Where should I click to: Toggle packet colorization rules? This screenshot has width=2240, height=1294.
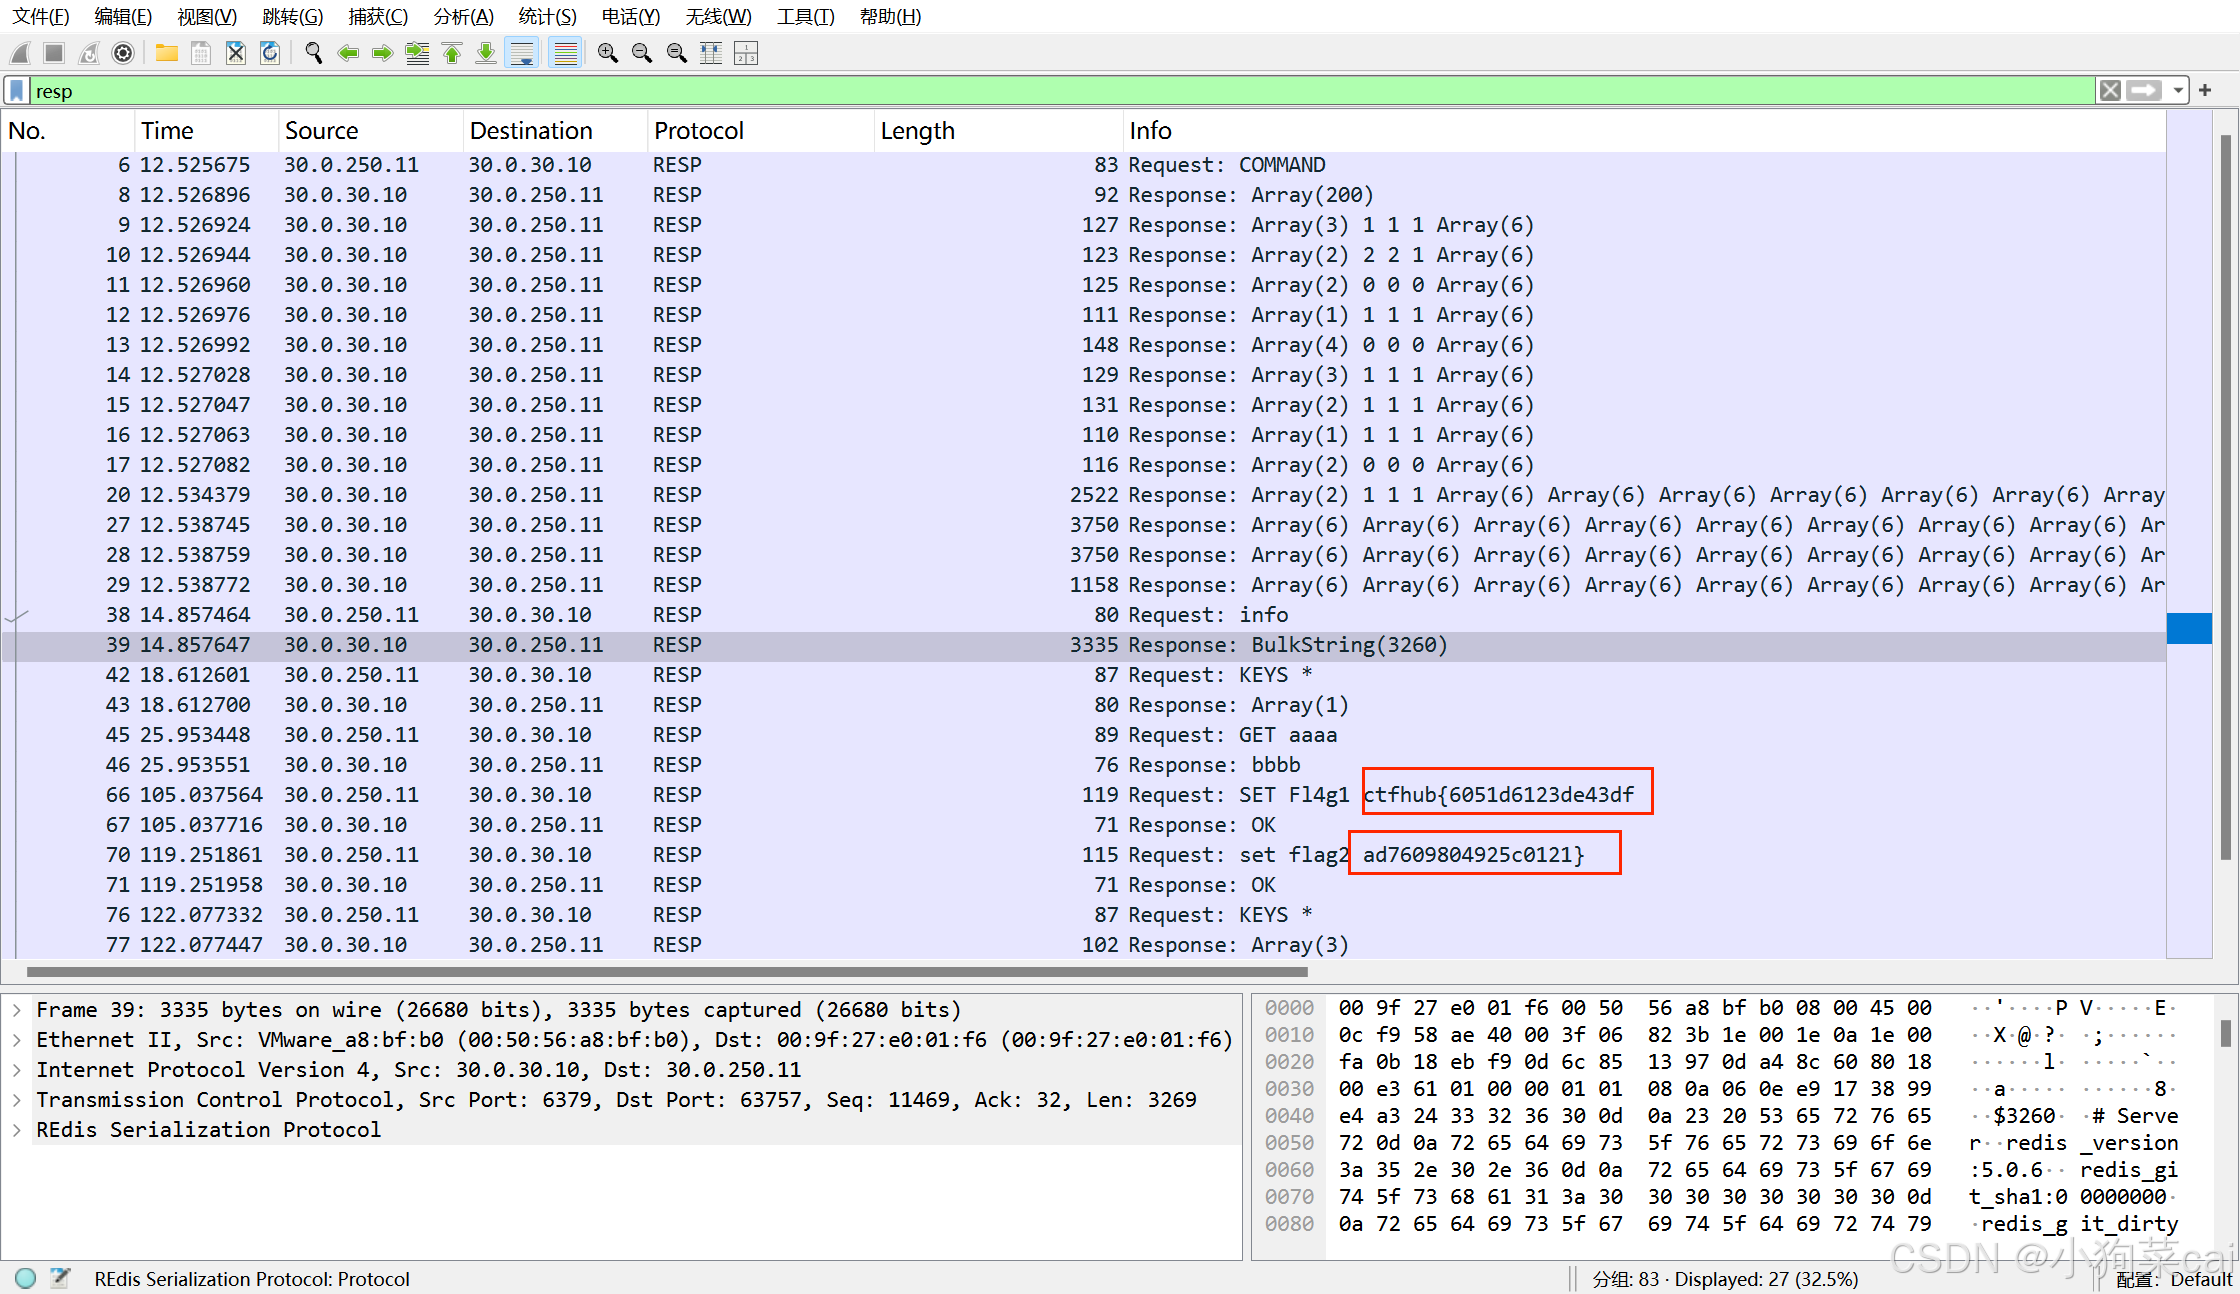(x=566, y=53)
